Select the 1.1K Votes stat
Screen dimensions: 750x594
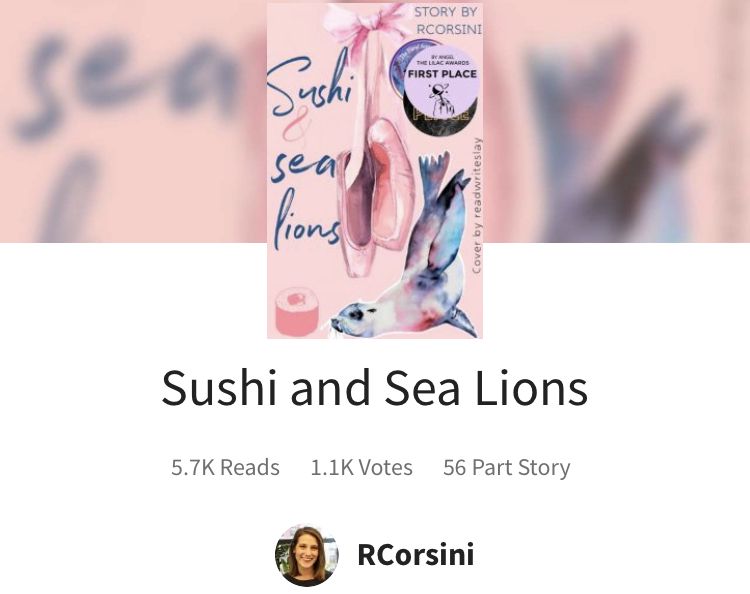tap(361, 467)
